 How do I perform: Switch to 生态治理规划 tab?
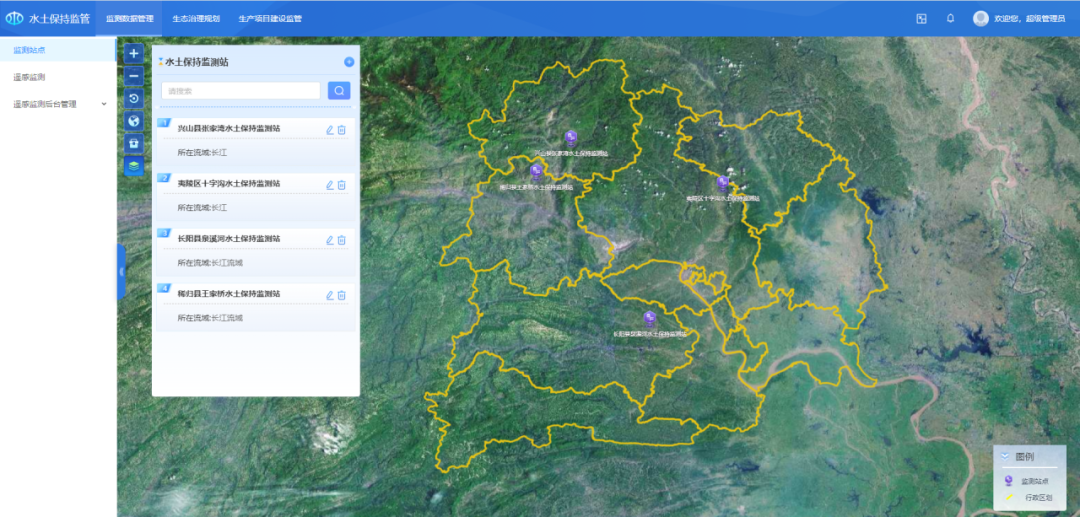coord(194,18)
